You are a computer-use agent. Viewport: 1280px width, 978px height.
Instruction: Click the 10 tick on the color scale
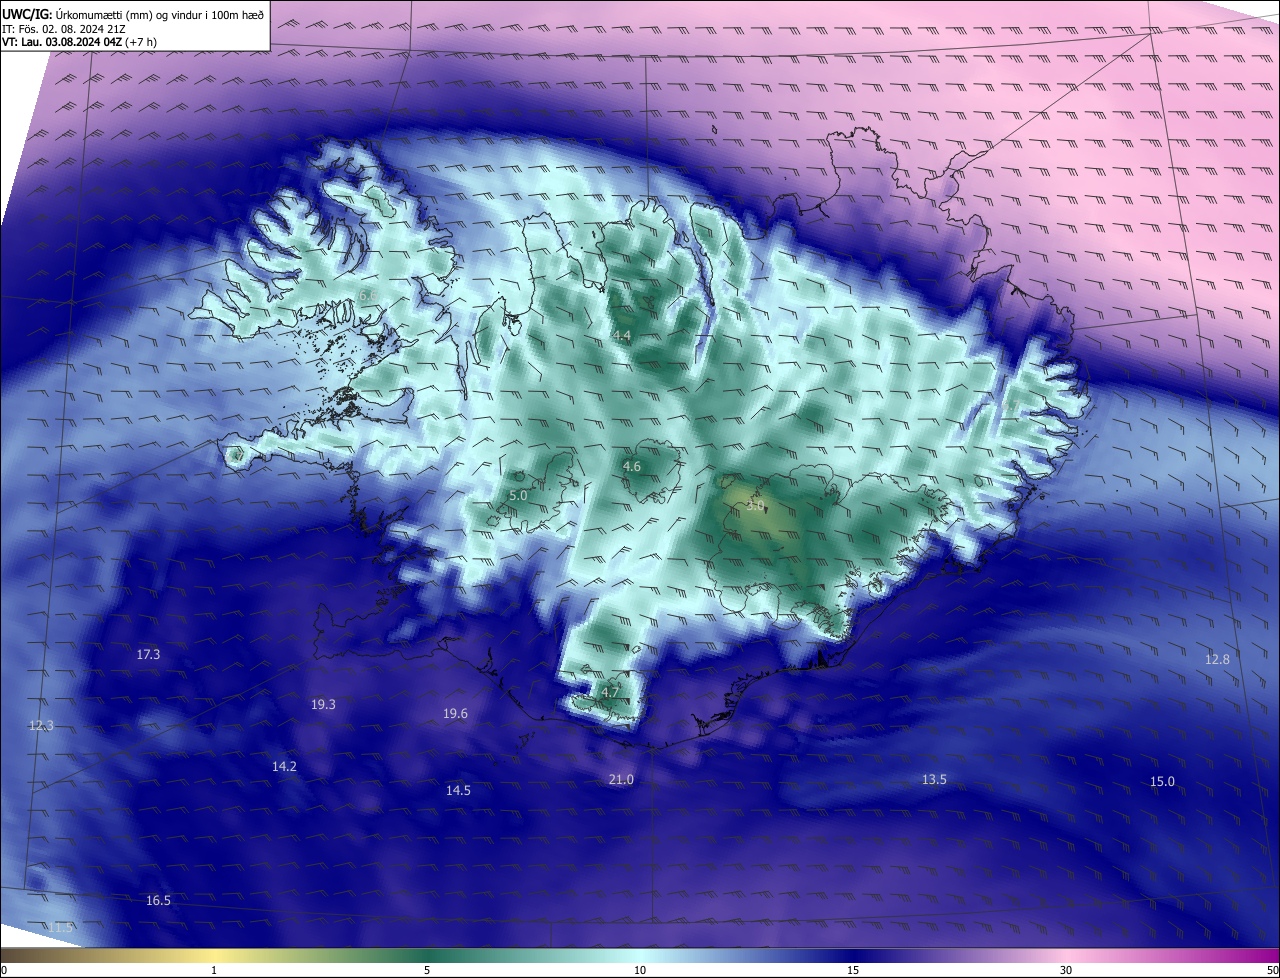coord(640,970)
